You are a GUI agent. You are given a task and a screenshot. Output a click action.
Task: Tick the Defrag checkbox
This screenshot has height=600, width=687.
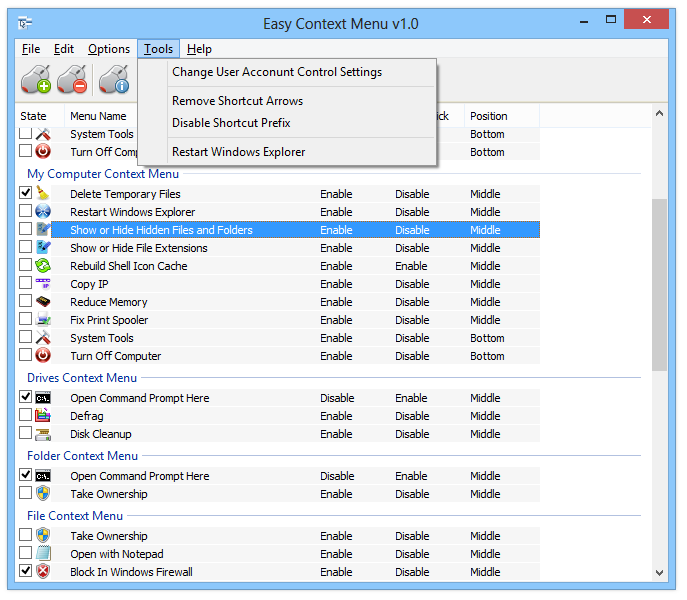[25, 414]
